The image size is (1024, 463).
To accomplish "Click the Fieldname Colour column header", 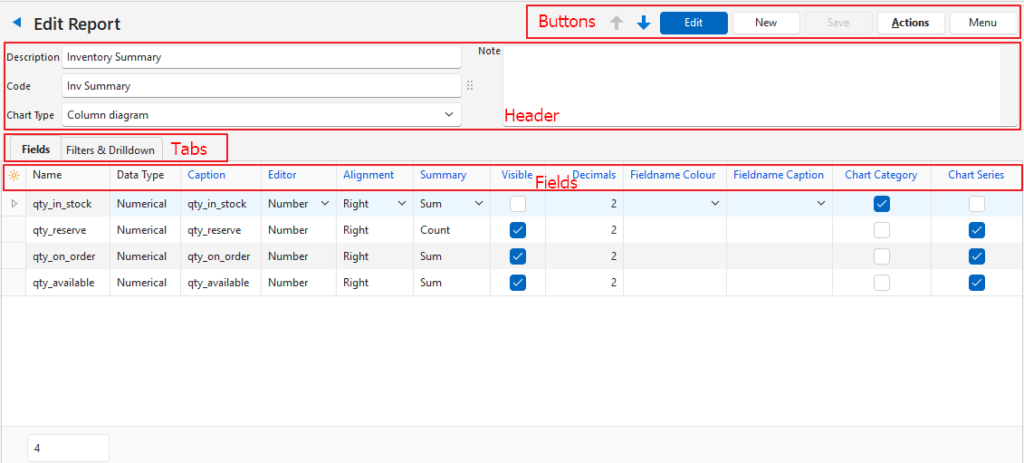I will point(675,175).
